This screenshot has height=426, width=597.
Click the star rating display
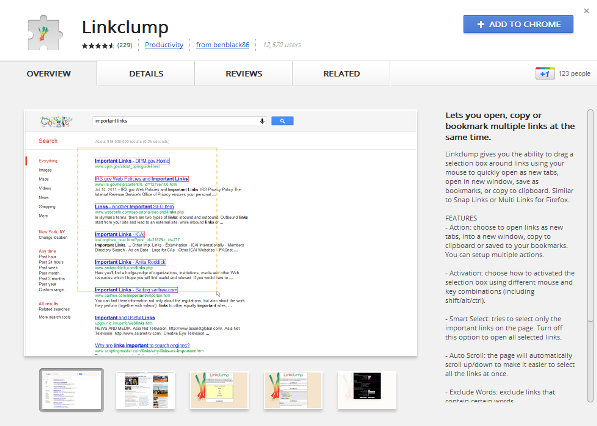coord(97,46)
